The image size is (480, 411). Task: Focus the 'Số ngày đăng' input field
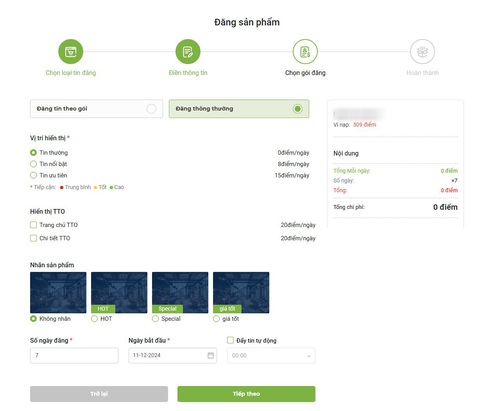click(74, 356)
